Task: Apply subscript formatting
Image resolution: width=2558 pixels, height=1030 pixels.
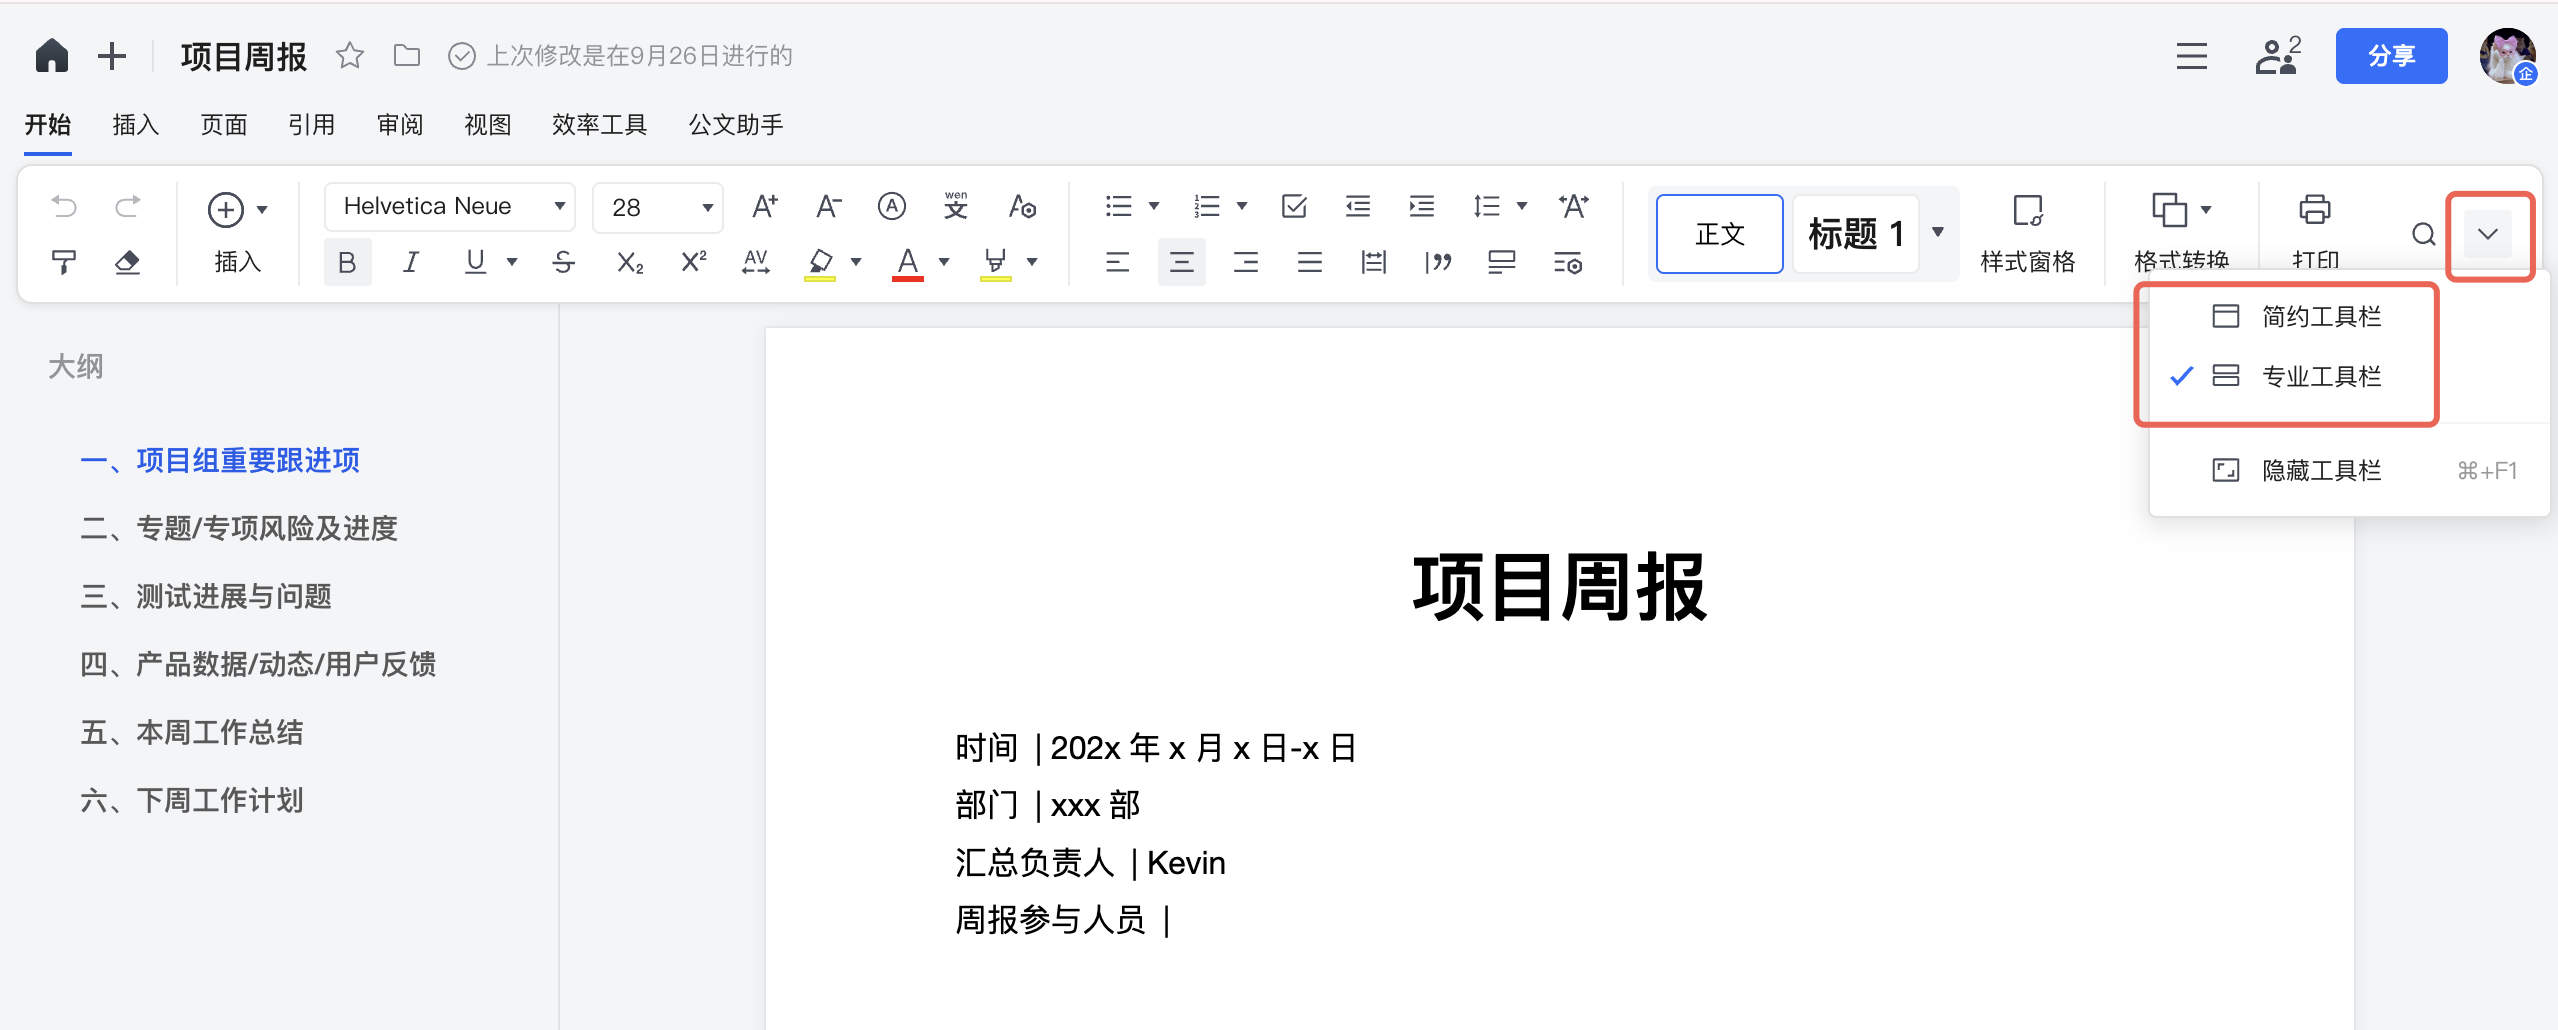Action: coord(630,263)
